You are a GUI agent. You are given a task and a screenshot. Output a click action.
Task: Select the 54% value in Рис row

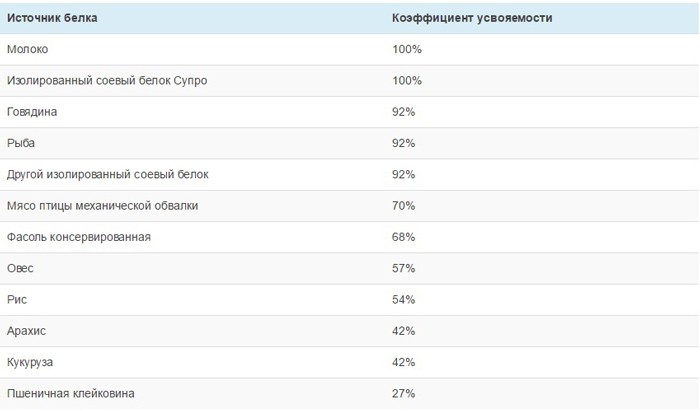tap(404, 299)
